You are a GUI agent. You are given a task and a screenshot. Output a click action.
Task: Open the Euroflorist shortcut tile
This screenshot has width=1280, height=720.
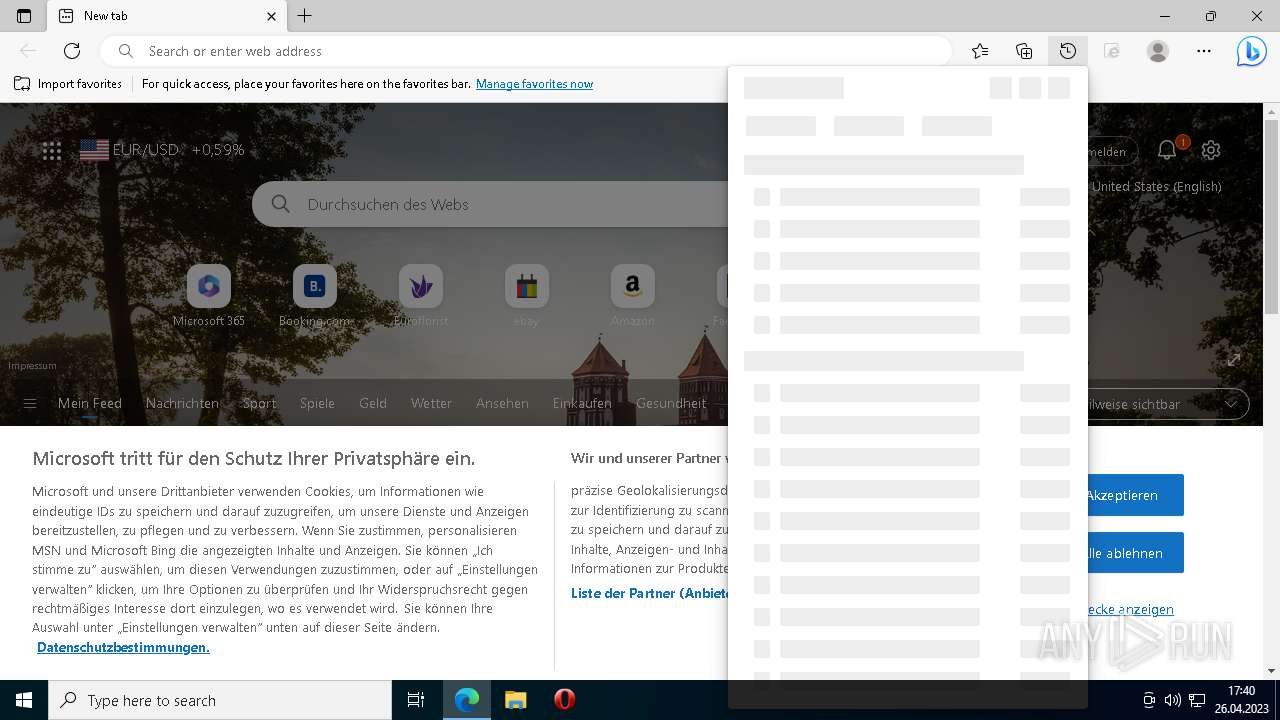pos(421,296)
